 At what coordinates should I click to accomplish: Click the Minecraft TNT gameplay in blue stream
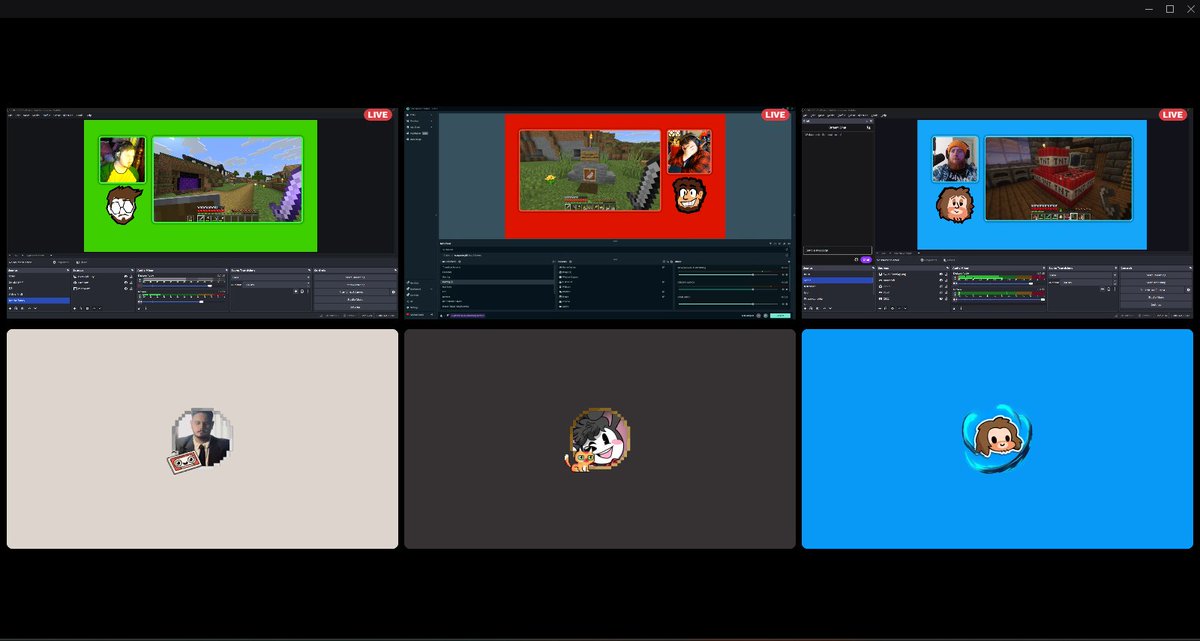pos(1059,178)
